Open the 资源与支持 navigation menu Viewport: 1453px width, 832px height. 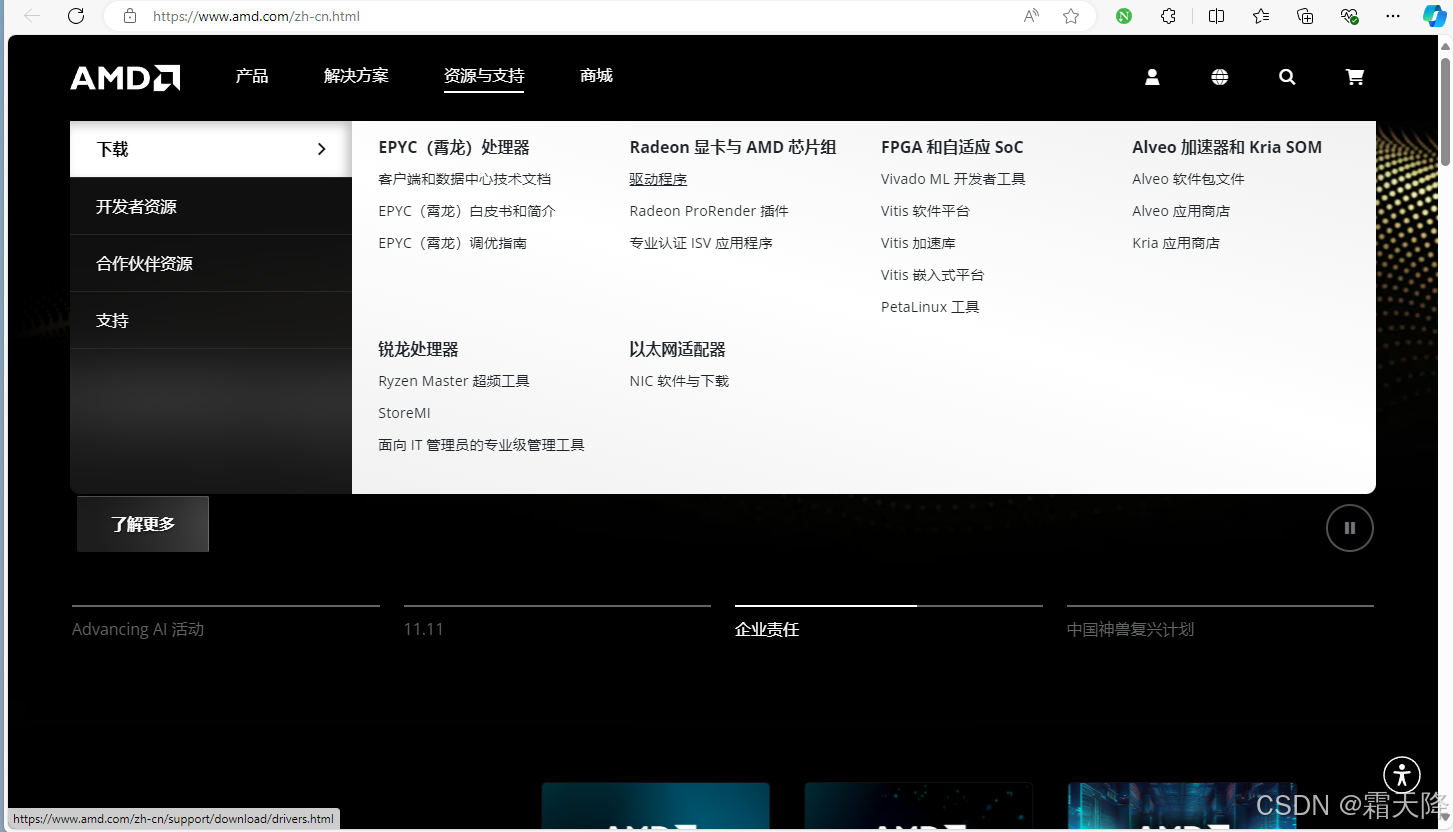pyautogui.click(x=484, y=76)
